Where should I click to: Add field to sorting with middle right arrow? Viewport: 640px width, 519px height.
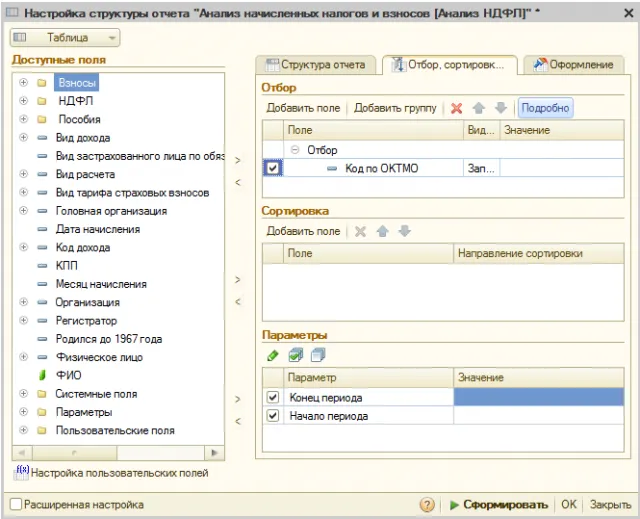pos(238,279)
